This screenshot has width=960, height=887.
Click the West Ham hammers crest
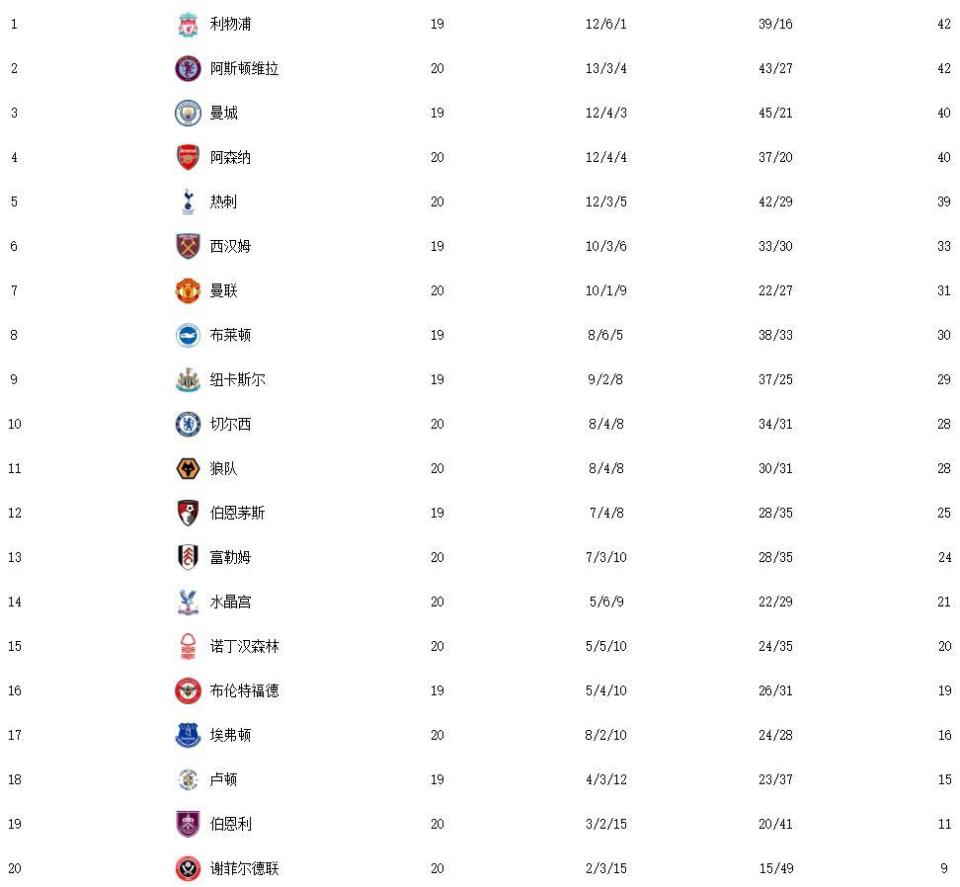point(188,246)
